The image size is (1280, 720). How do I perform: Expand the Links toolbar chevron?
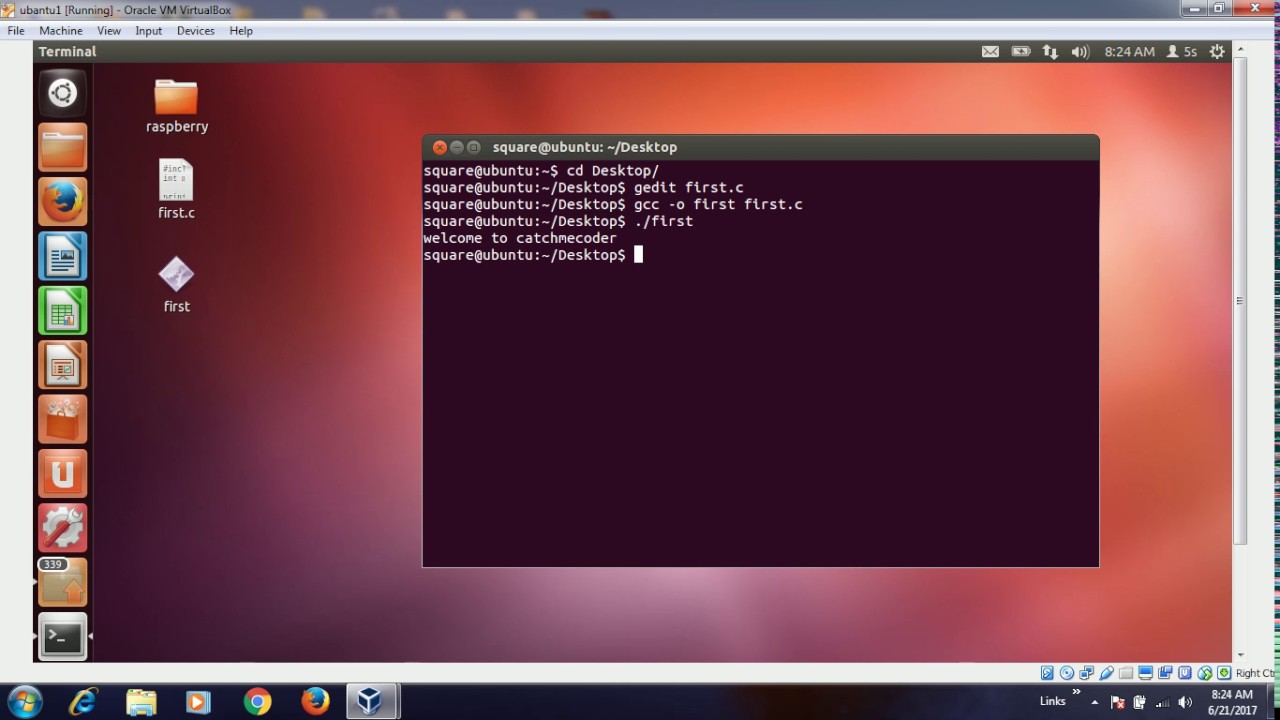(x=1076, y=692)
